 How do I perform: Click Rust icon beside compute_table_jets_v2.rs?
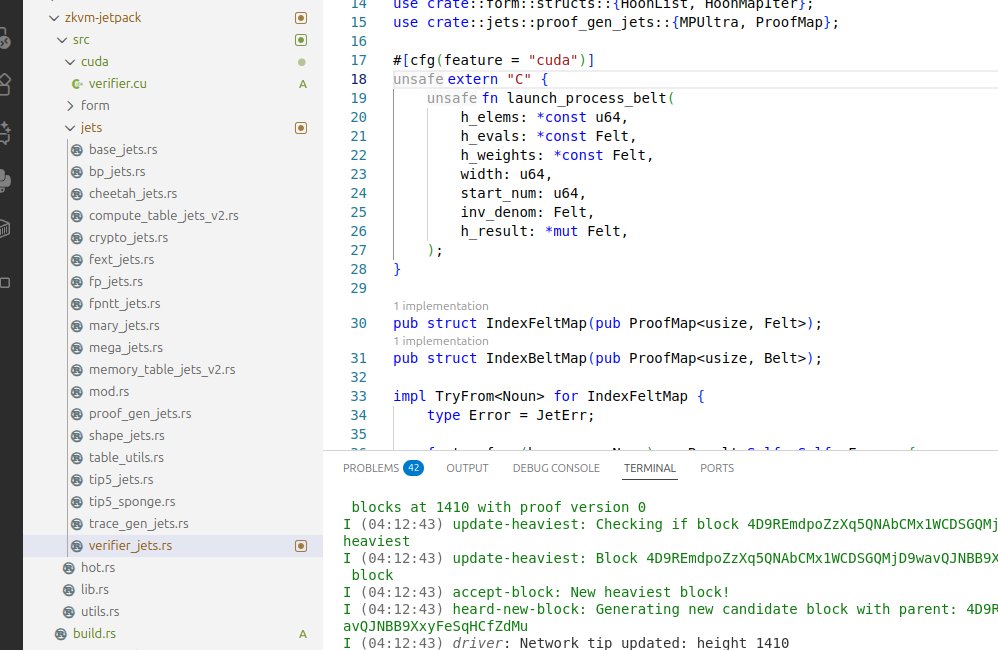pos(77,216)
